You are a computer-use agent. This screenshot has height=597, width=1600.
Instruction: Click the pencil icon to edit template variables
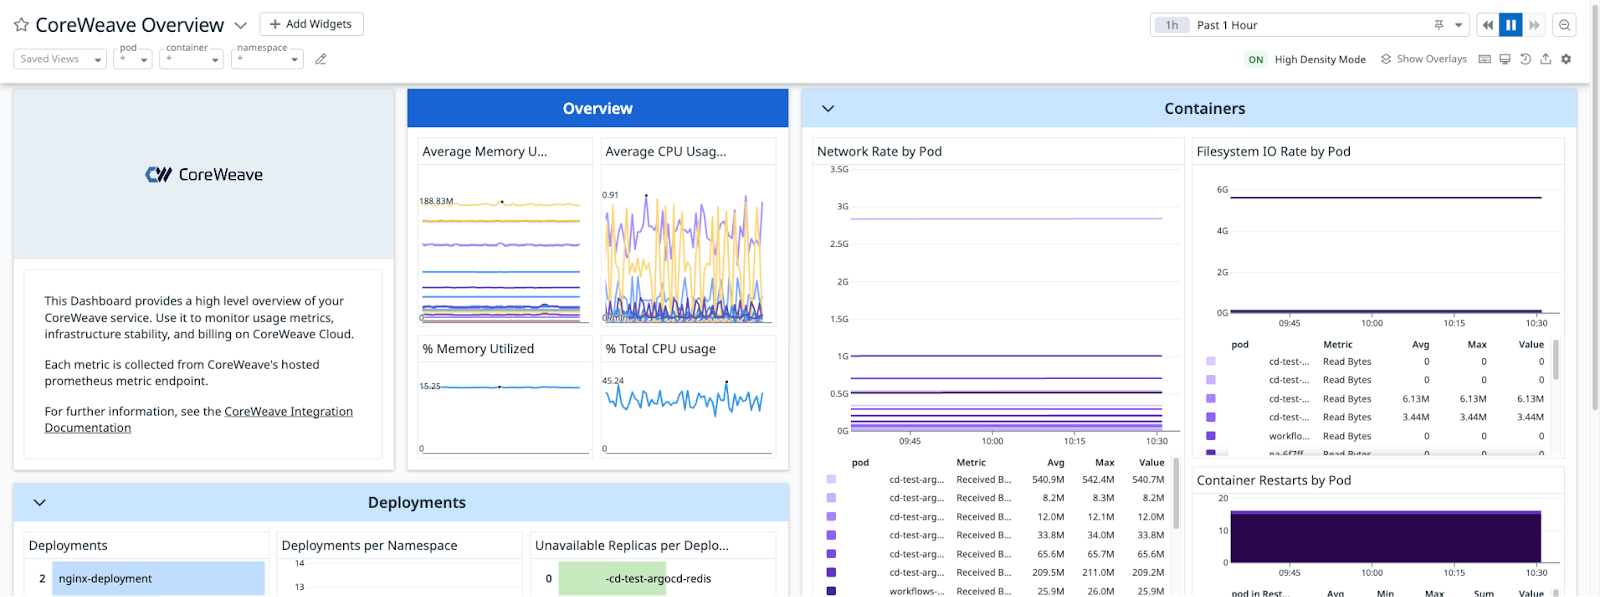point(321,59)
